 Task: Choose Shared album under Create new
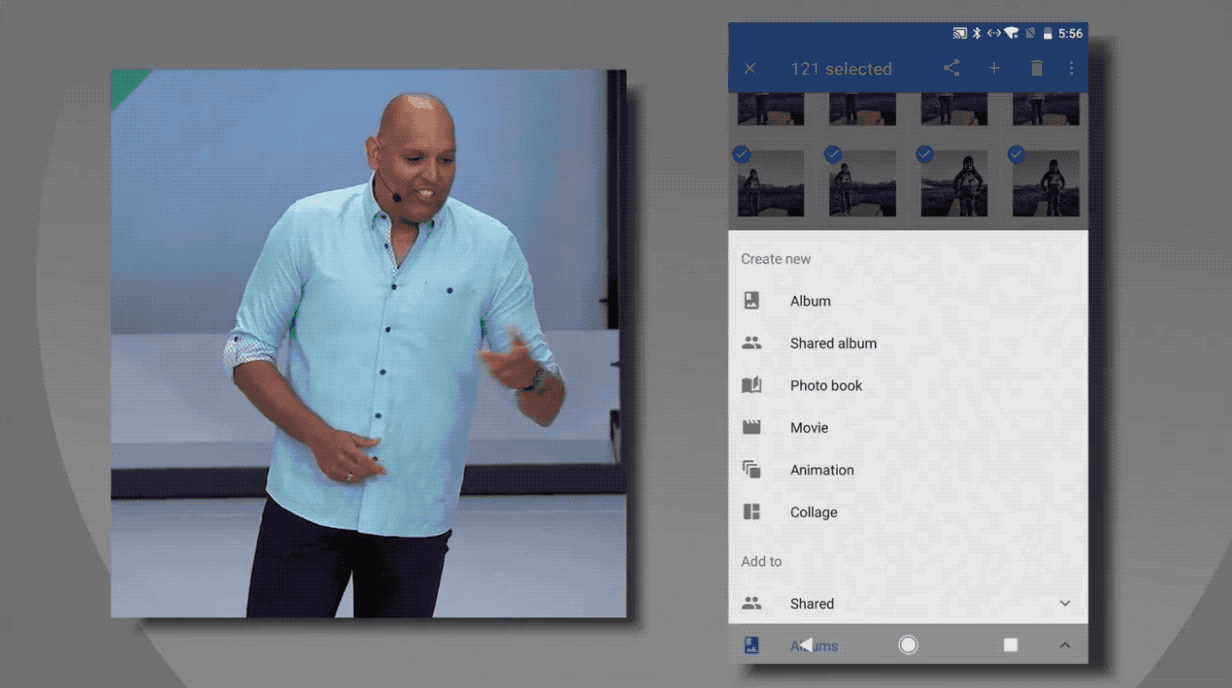908,343
